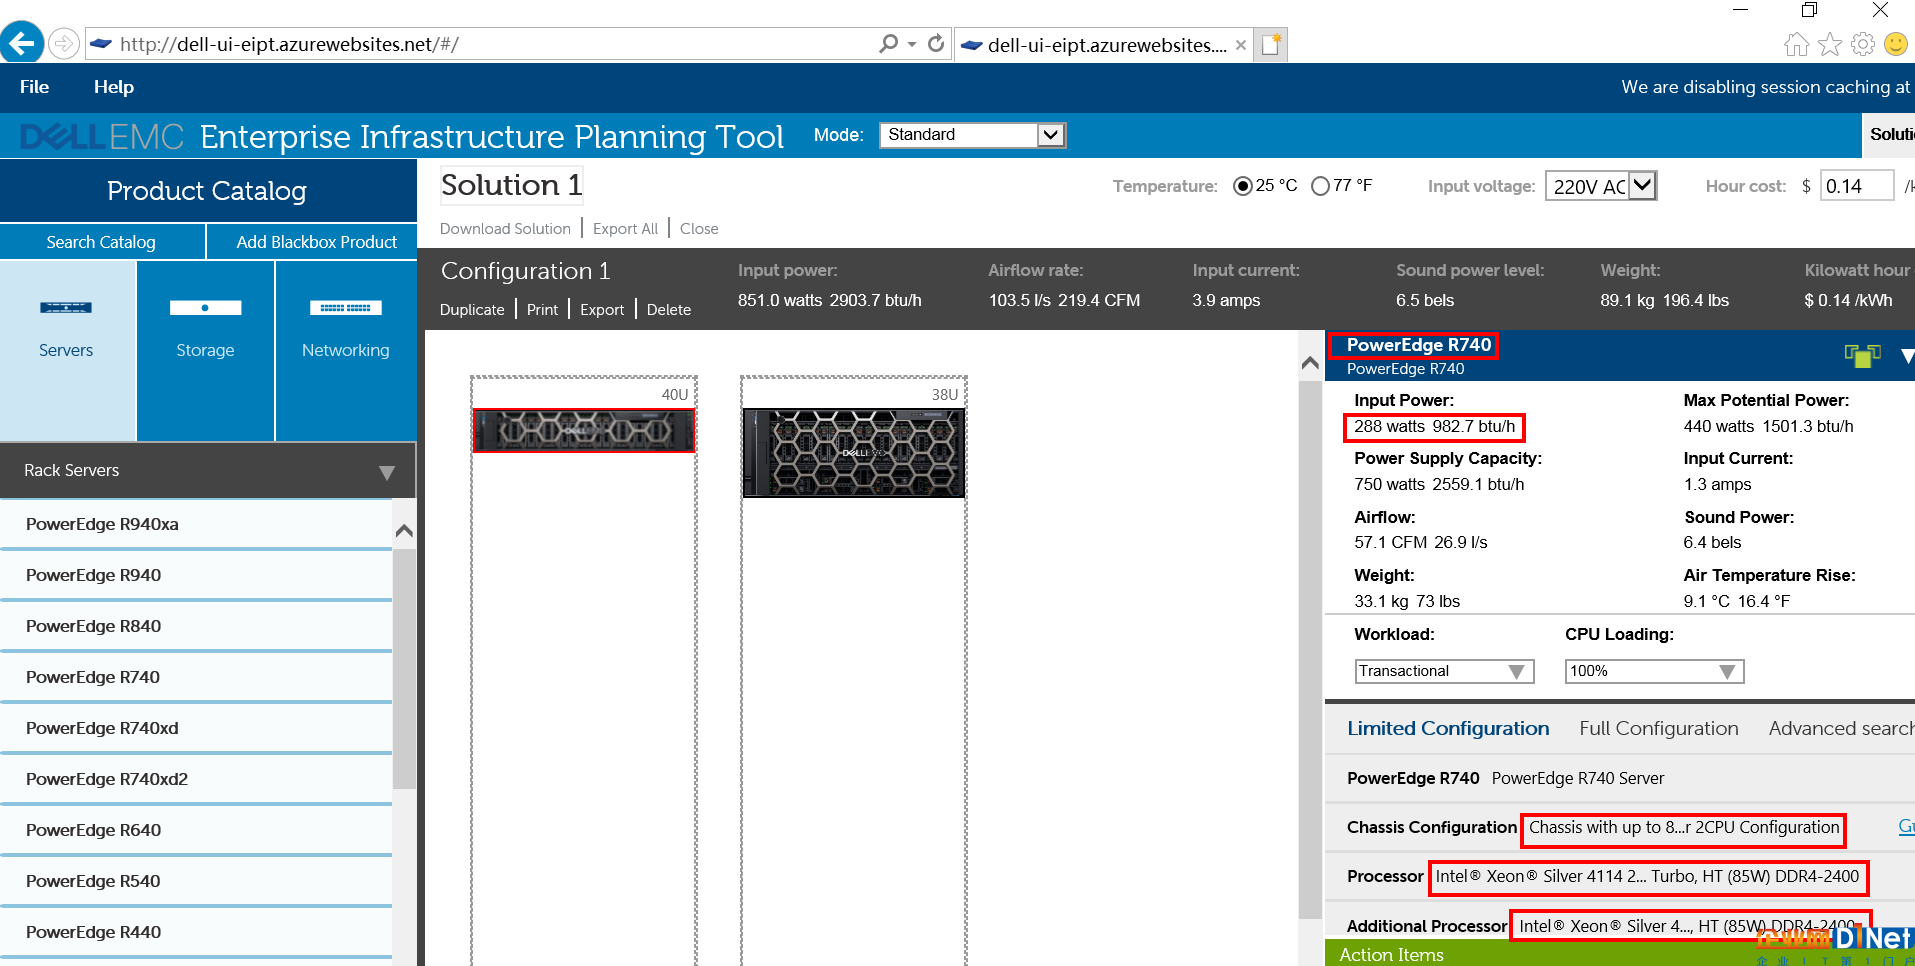The width and height of the screenshot is (1915, 966).
Task: Duplicate Configuration 1
Action: 472,309
